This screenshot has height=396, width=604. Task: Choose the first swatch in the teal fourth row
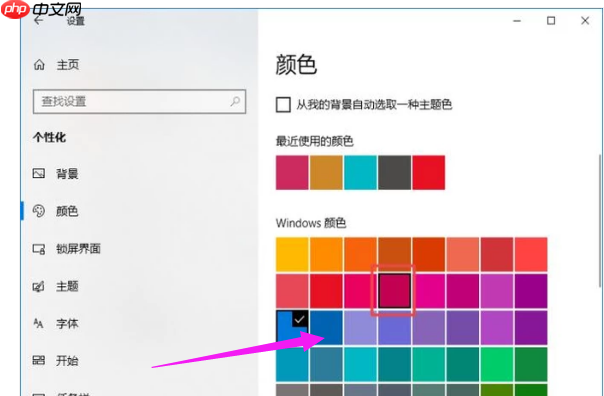292,364
